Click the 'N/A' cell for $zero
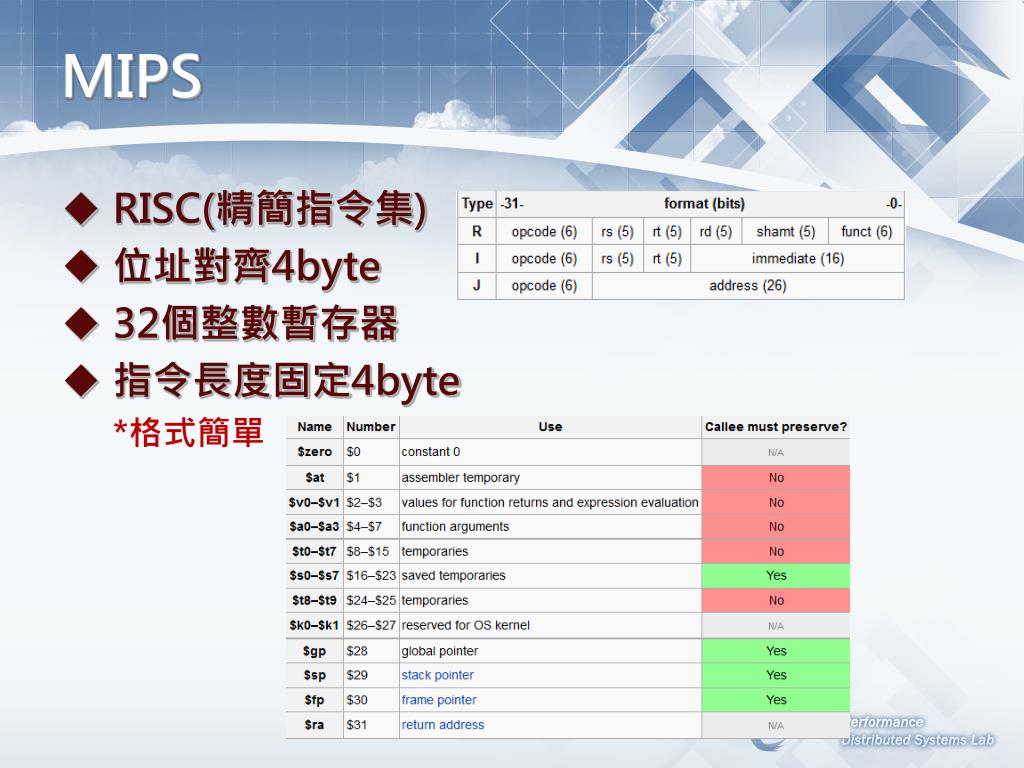This screenshot has height=768, width=1024. [776, 452]
